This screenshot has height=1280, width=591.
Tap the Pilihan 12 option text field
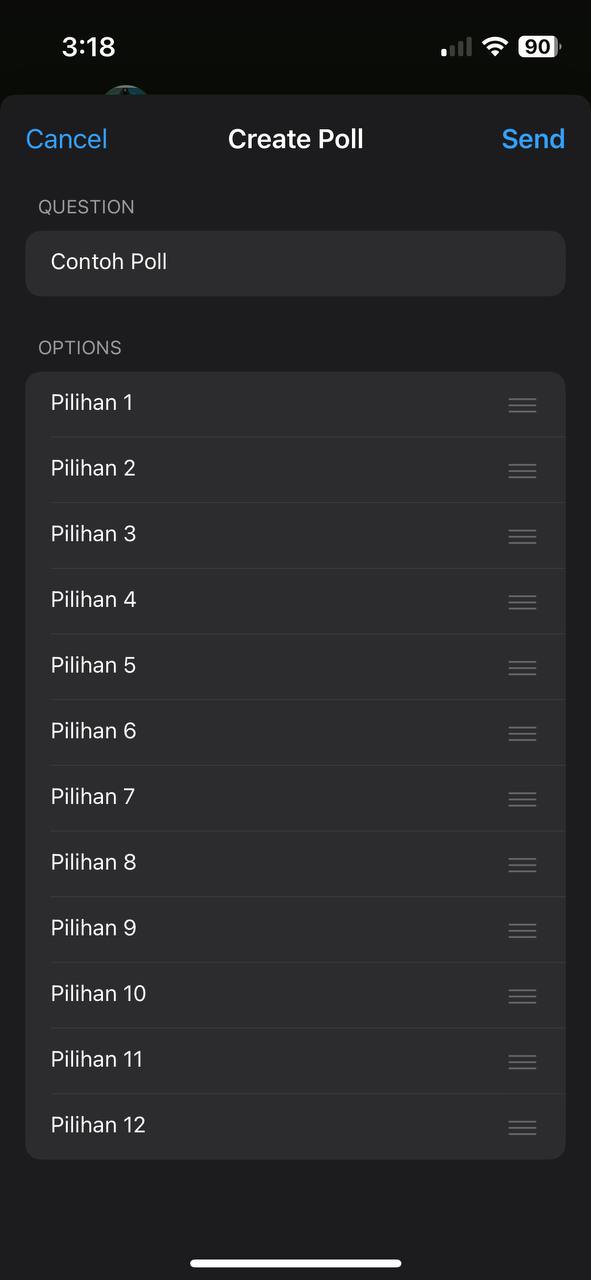[270, 1125]
